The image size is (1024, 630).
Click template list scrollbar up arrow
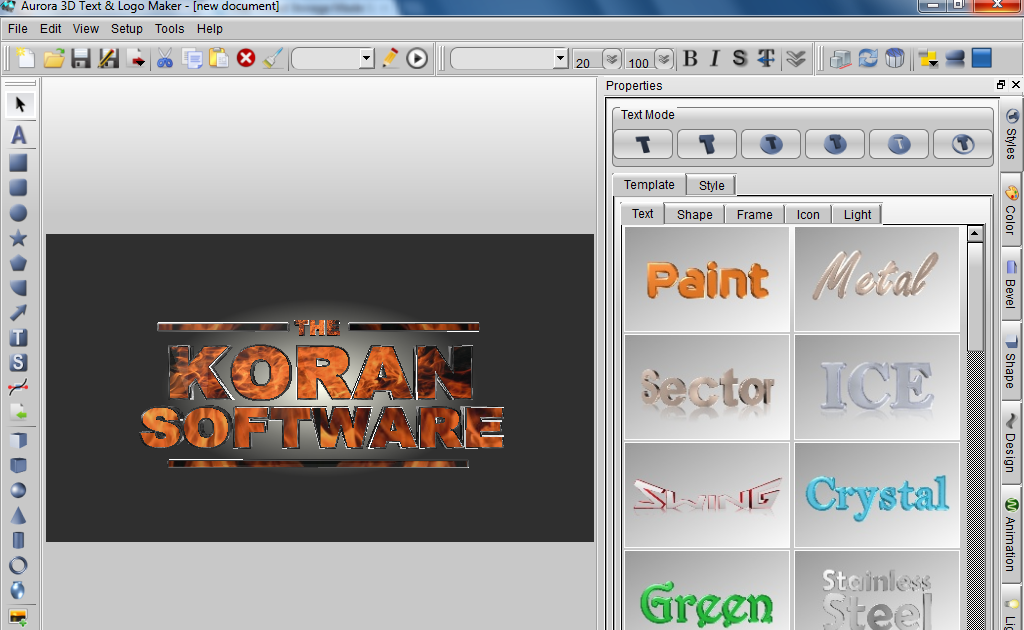pos(975,233)
